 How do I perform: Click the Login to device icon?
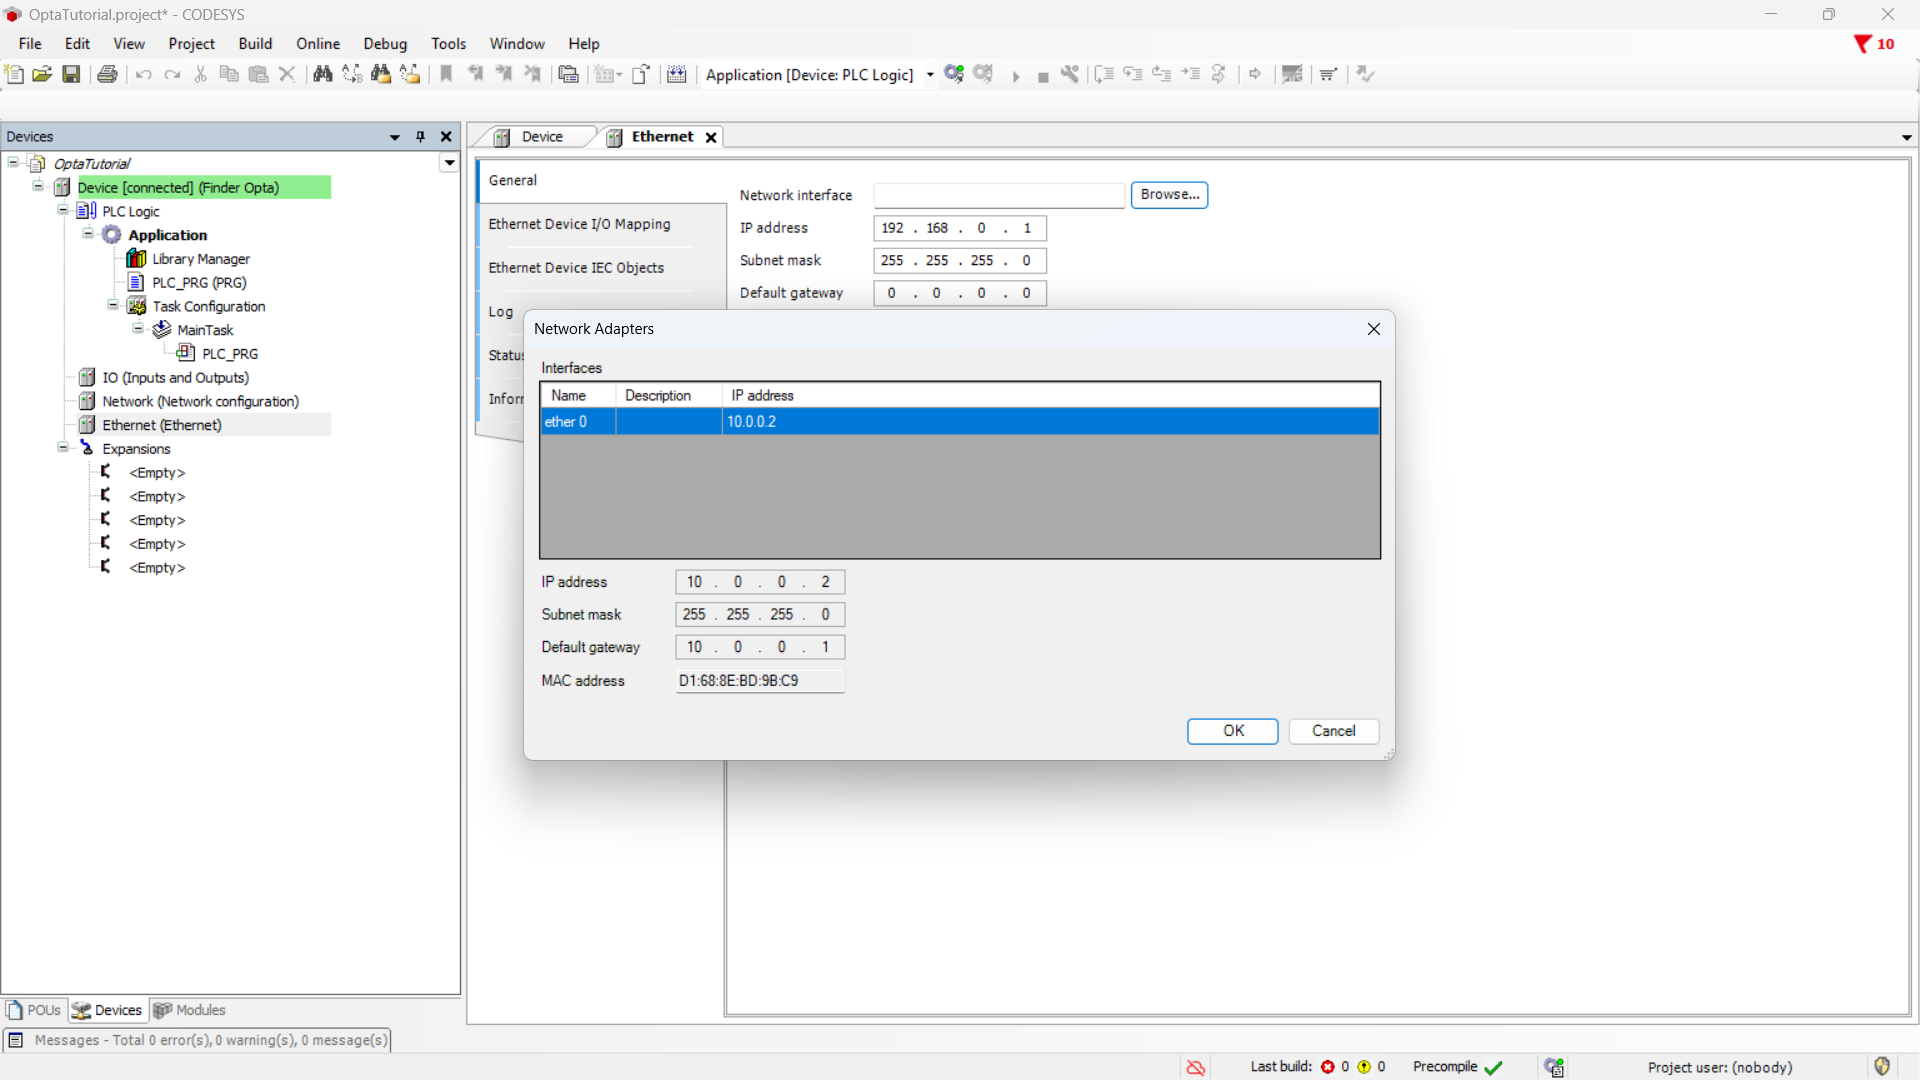point(954,74)
